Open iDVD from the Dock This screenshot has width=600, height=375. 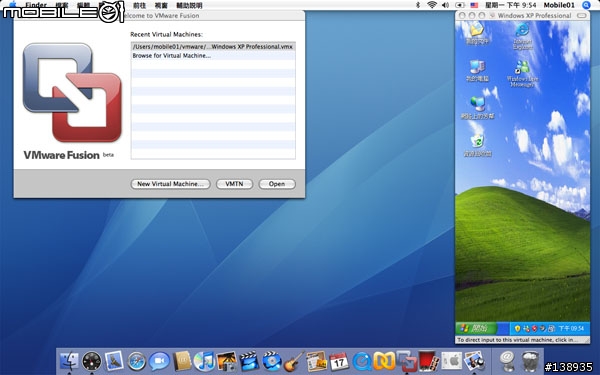[272, 361]
